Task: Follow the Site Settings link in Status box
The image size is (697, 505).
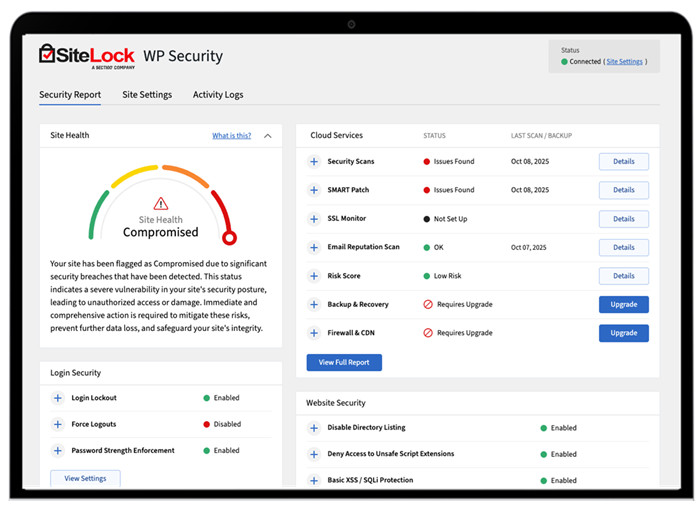Action: (624, 61)
